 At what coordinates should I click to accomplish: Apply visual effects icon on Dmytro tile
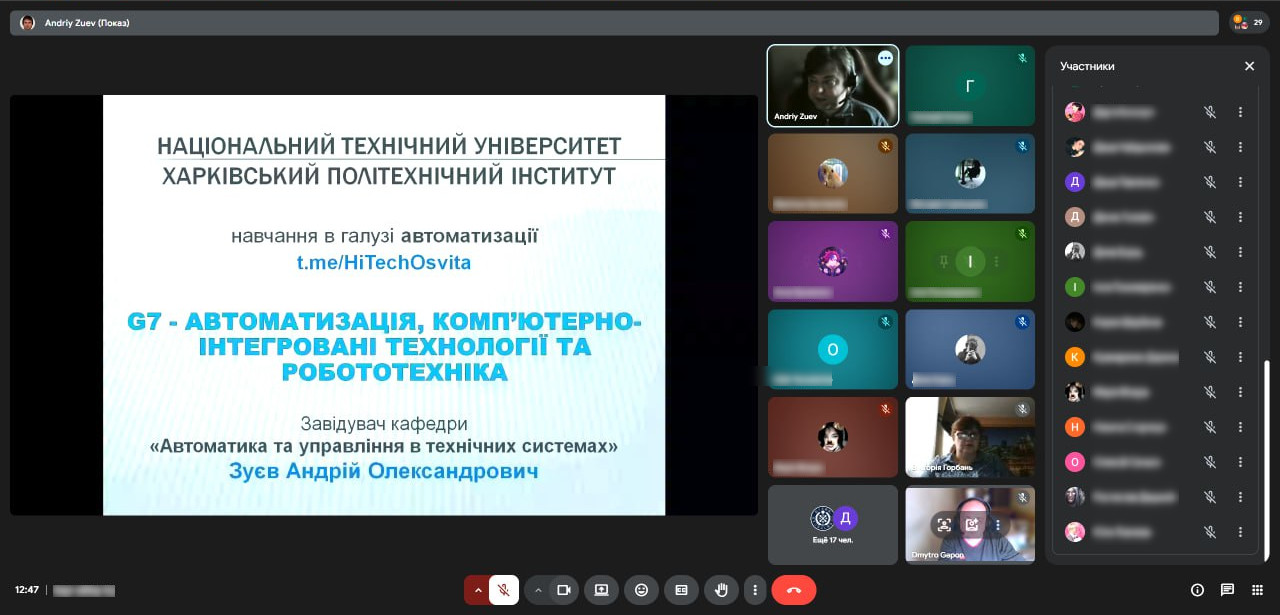tap(971, 524)
